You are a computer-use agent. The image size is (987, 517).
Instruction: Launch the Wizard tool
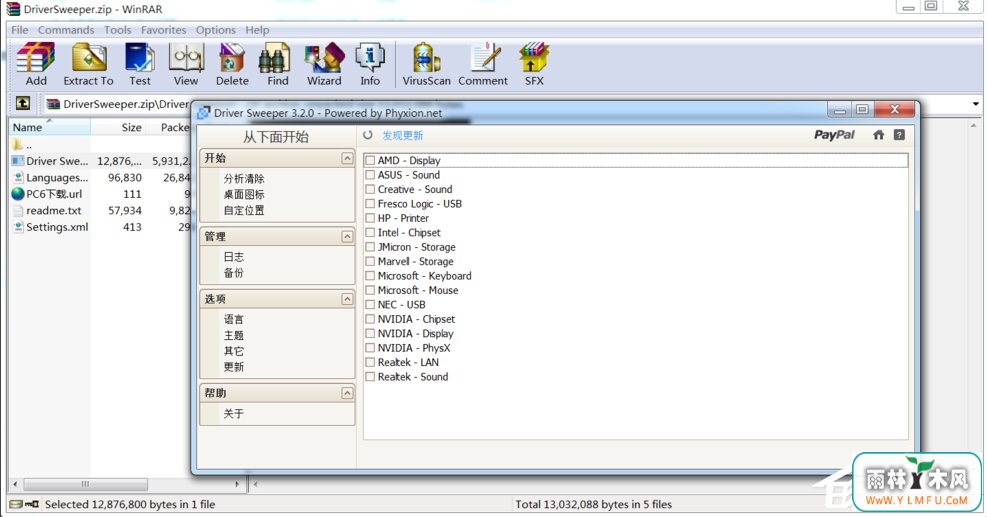point(324,64)
